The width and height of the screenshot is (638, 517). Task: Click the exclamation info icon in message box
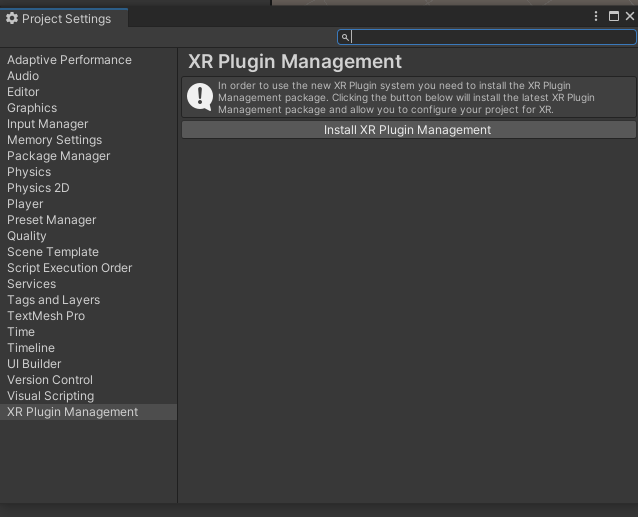pos(200,97)
